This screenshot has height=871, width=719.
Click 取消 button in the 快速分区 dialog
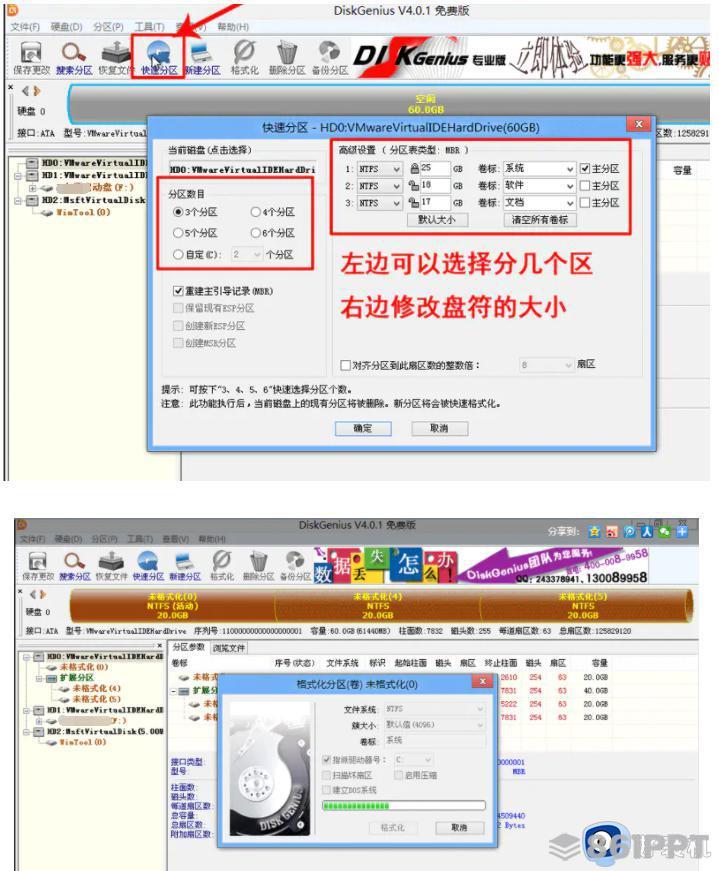tap(440, 428)
